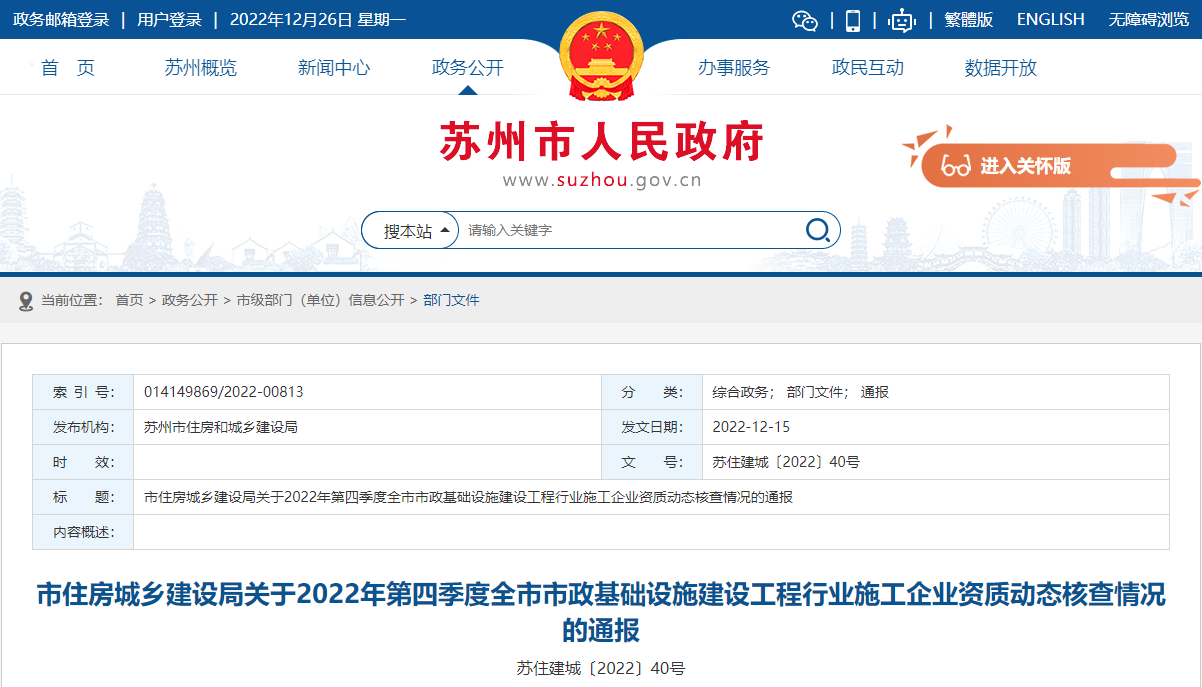The width and height of the screenshot is (1202, 687).
Task: Click the glasses icon on care-mode banner
Action: click(x=956, y=166)
